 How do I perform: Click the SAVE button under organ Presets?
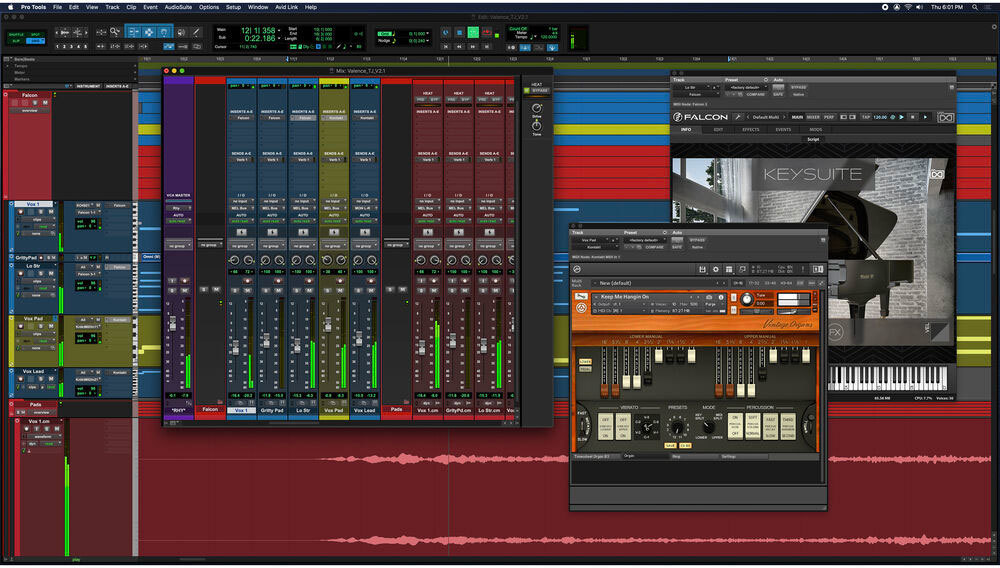pos(671,445)
